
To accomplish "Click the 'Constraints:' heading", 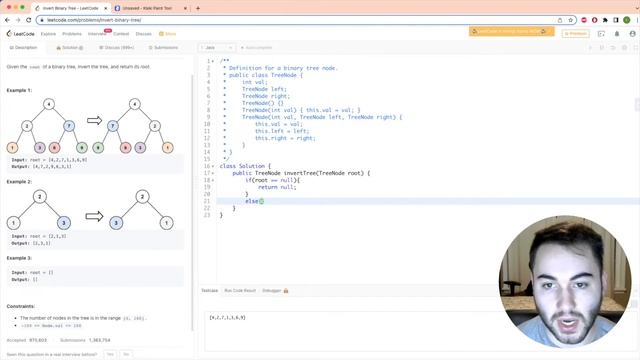I will click(x=21, y=306).
